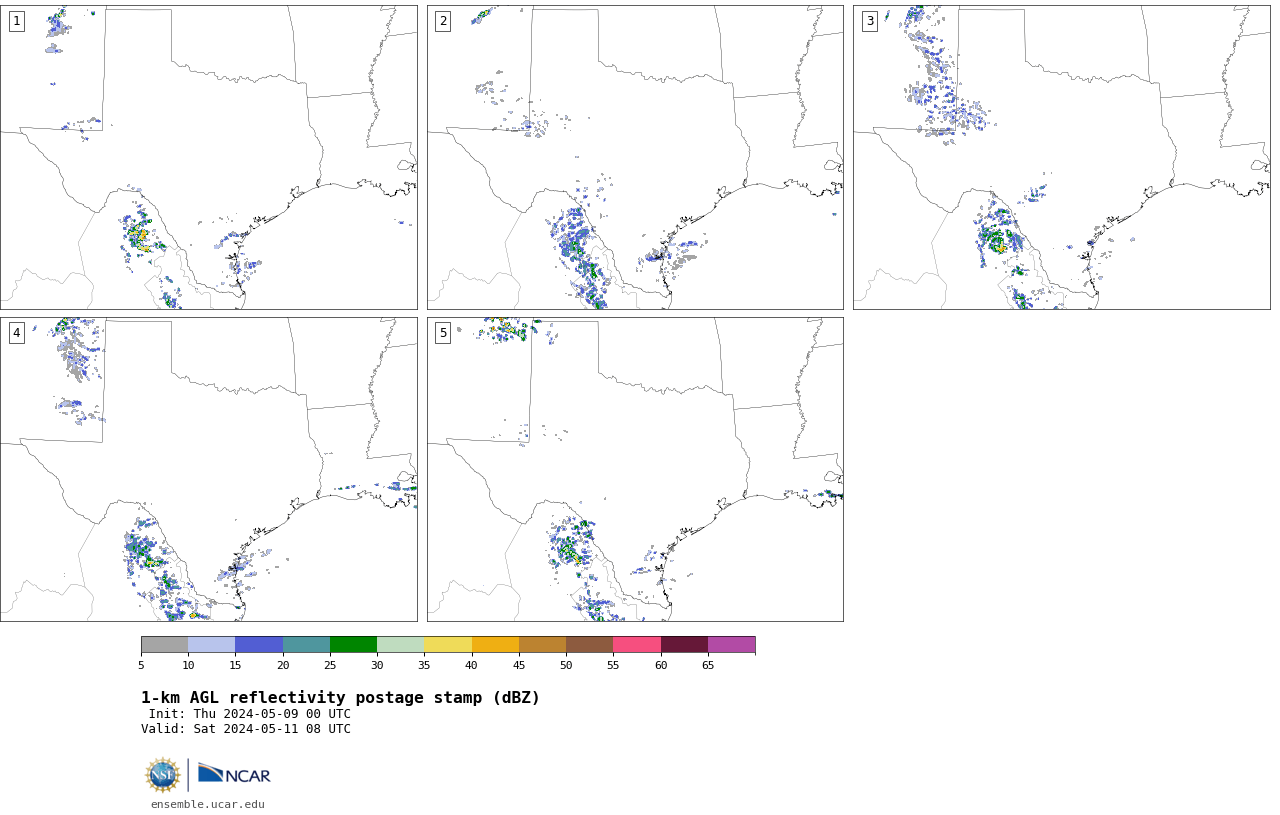
Task: Click the colorbar tick label 20
Action: tap(283, 666)
